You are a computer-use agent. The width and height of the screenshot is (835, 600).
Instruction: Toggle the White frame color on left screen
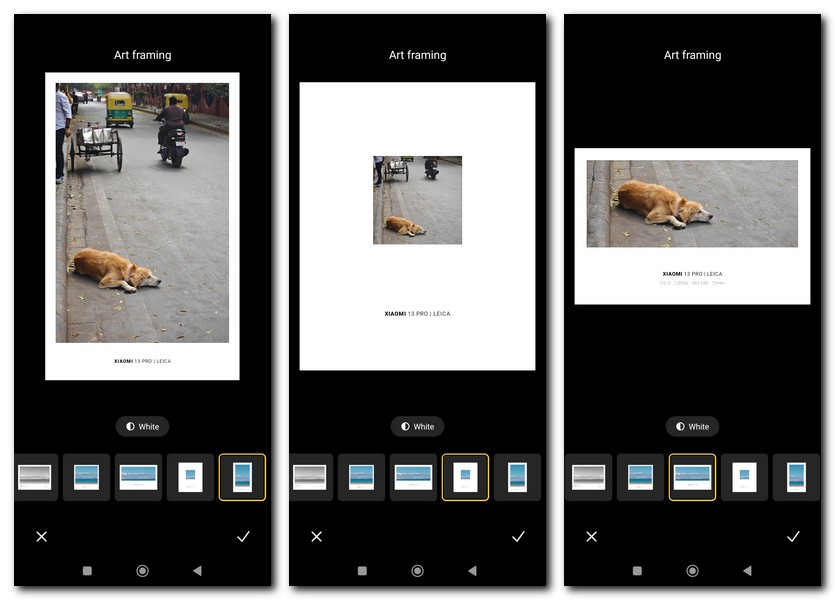[142, 426]
